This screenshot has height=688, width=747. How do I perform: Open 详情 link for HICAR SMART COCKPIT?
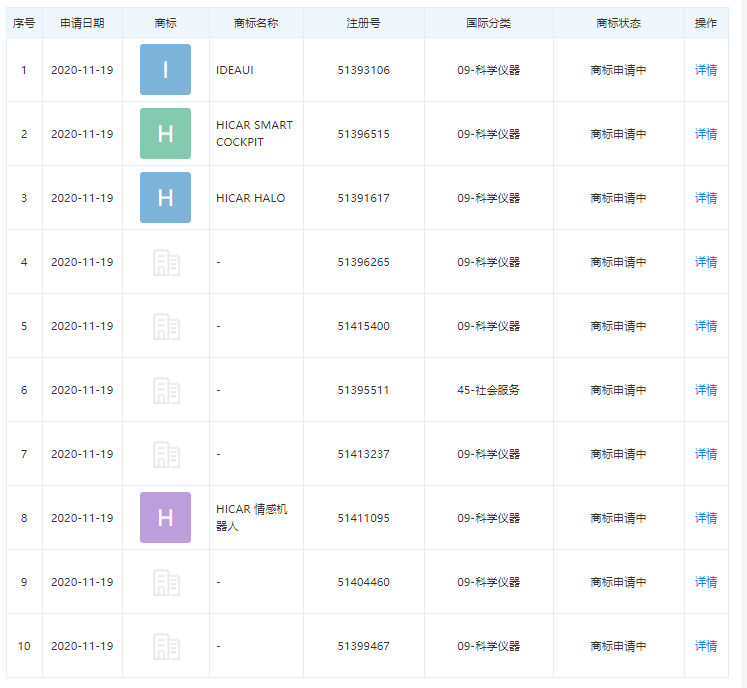(706, 134)
